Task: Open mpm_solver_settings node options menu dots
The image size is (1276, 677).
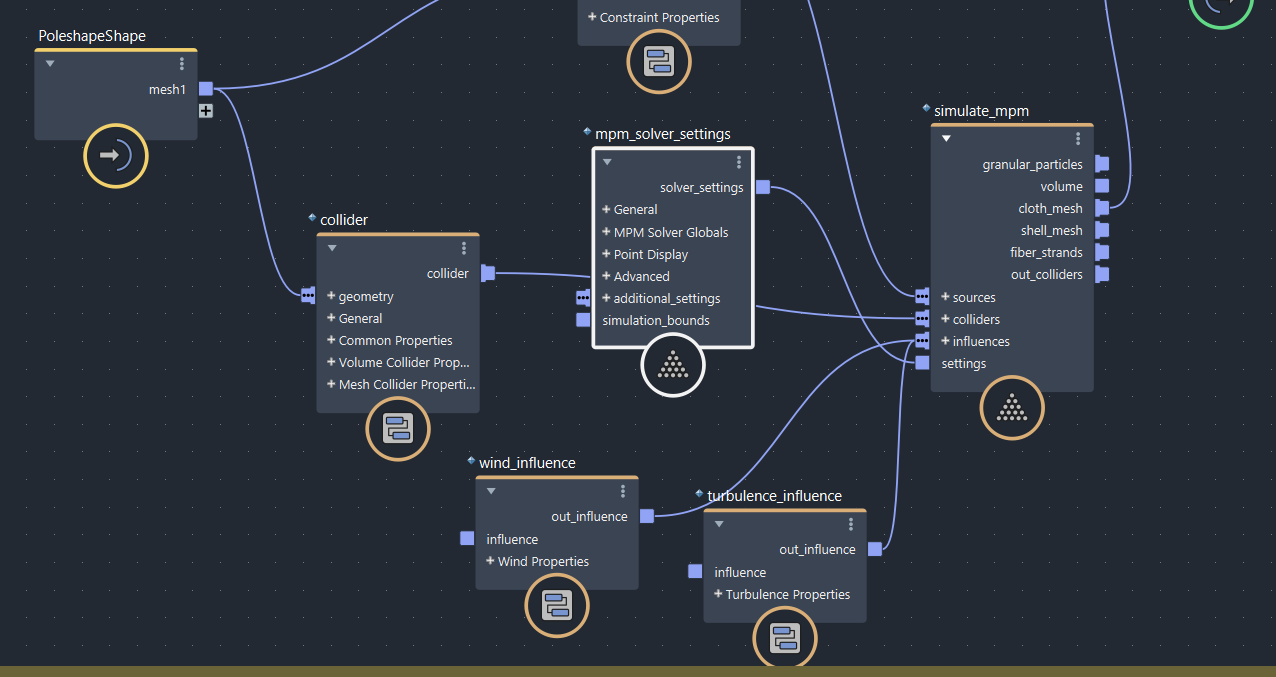Action: (739, 162)
